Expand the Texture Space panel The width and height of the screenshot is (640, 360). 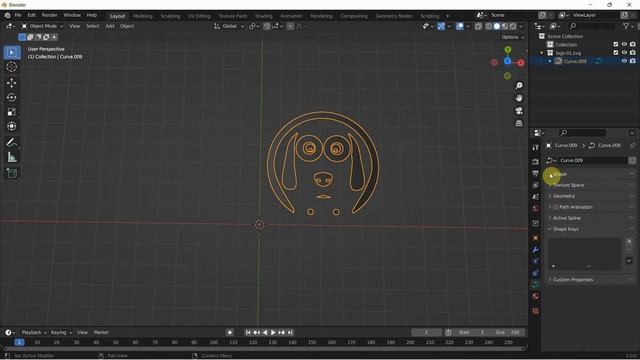click(568, 185)
